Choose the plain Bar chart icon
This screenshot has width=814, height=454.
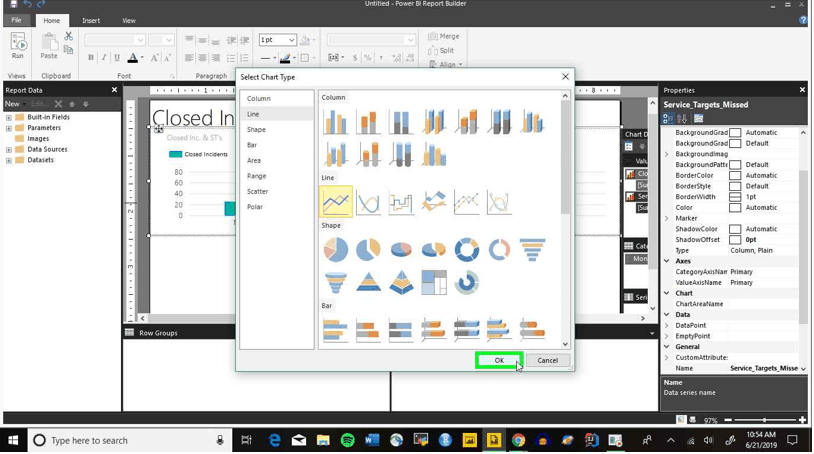[x=335, y=330]
